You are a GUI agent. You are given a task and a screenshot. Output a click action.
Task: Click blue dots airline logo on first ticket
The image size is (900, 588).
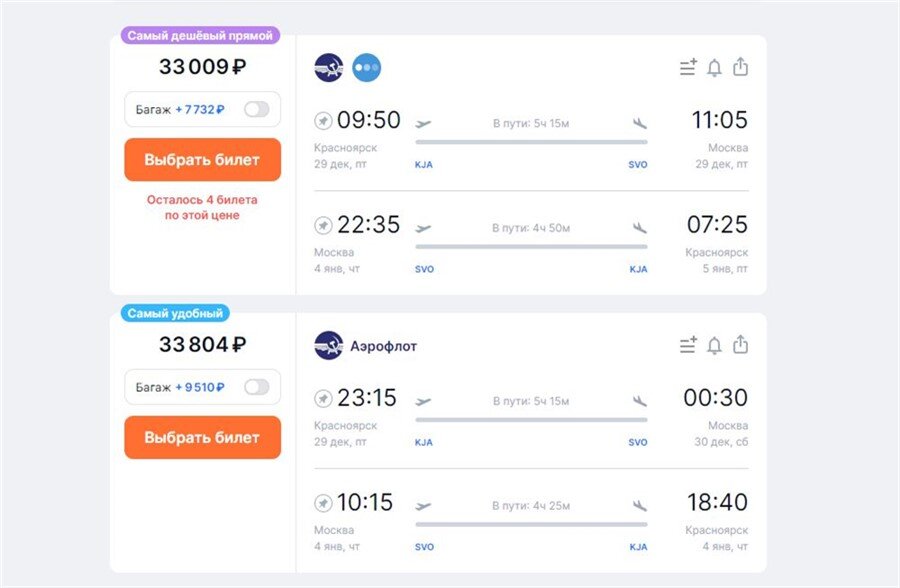tap(366, 68)
